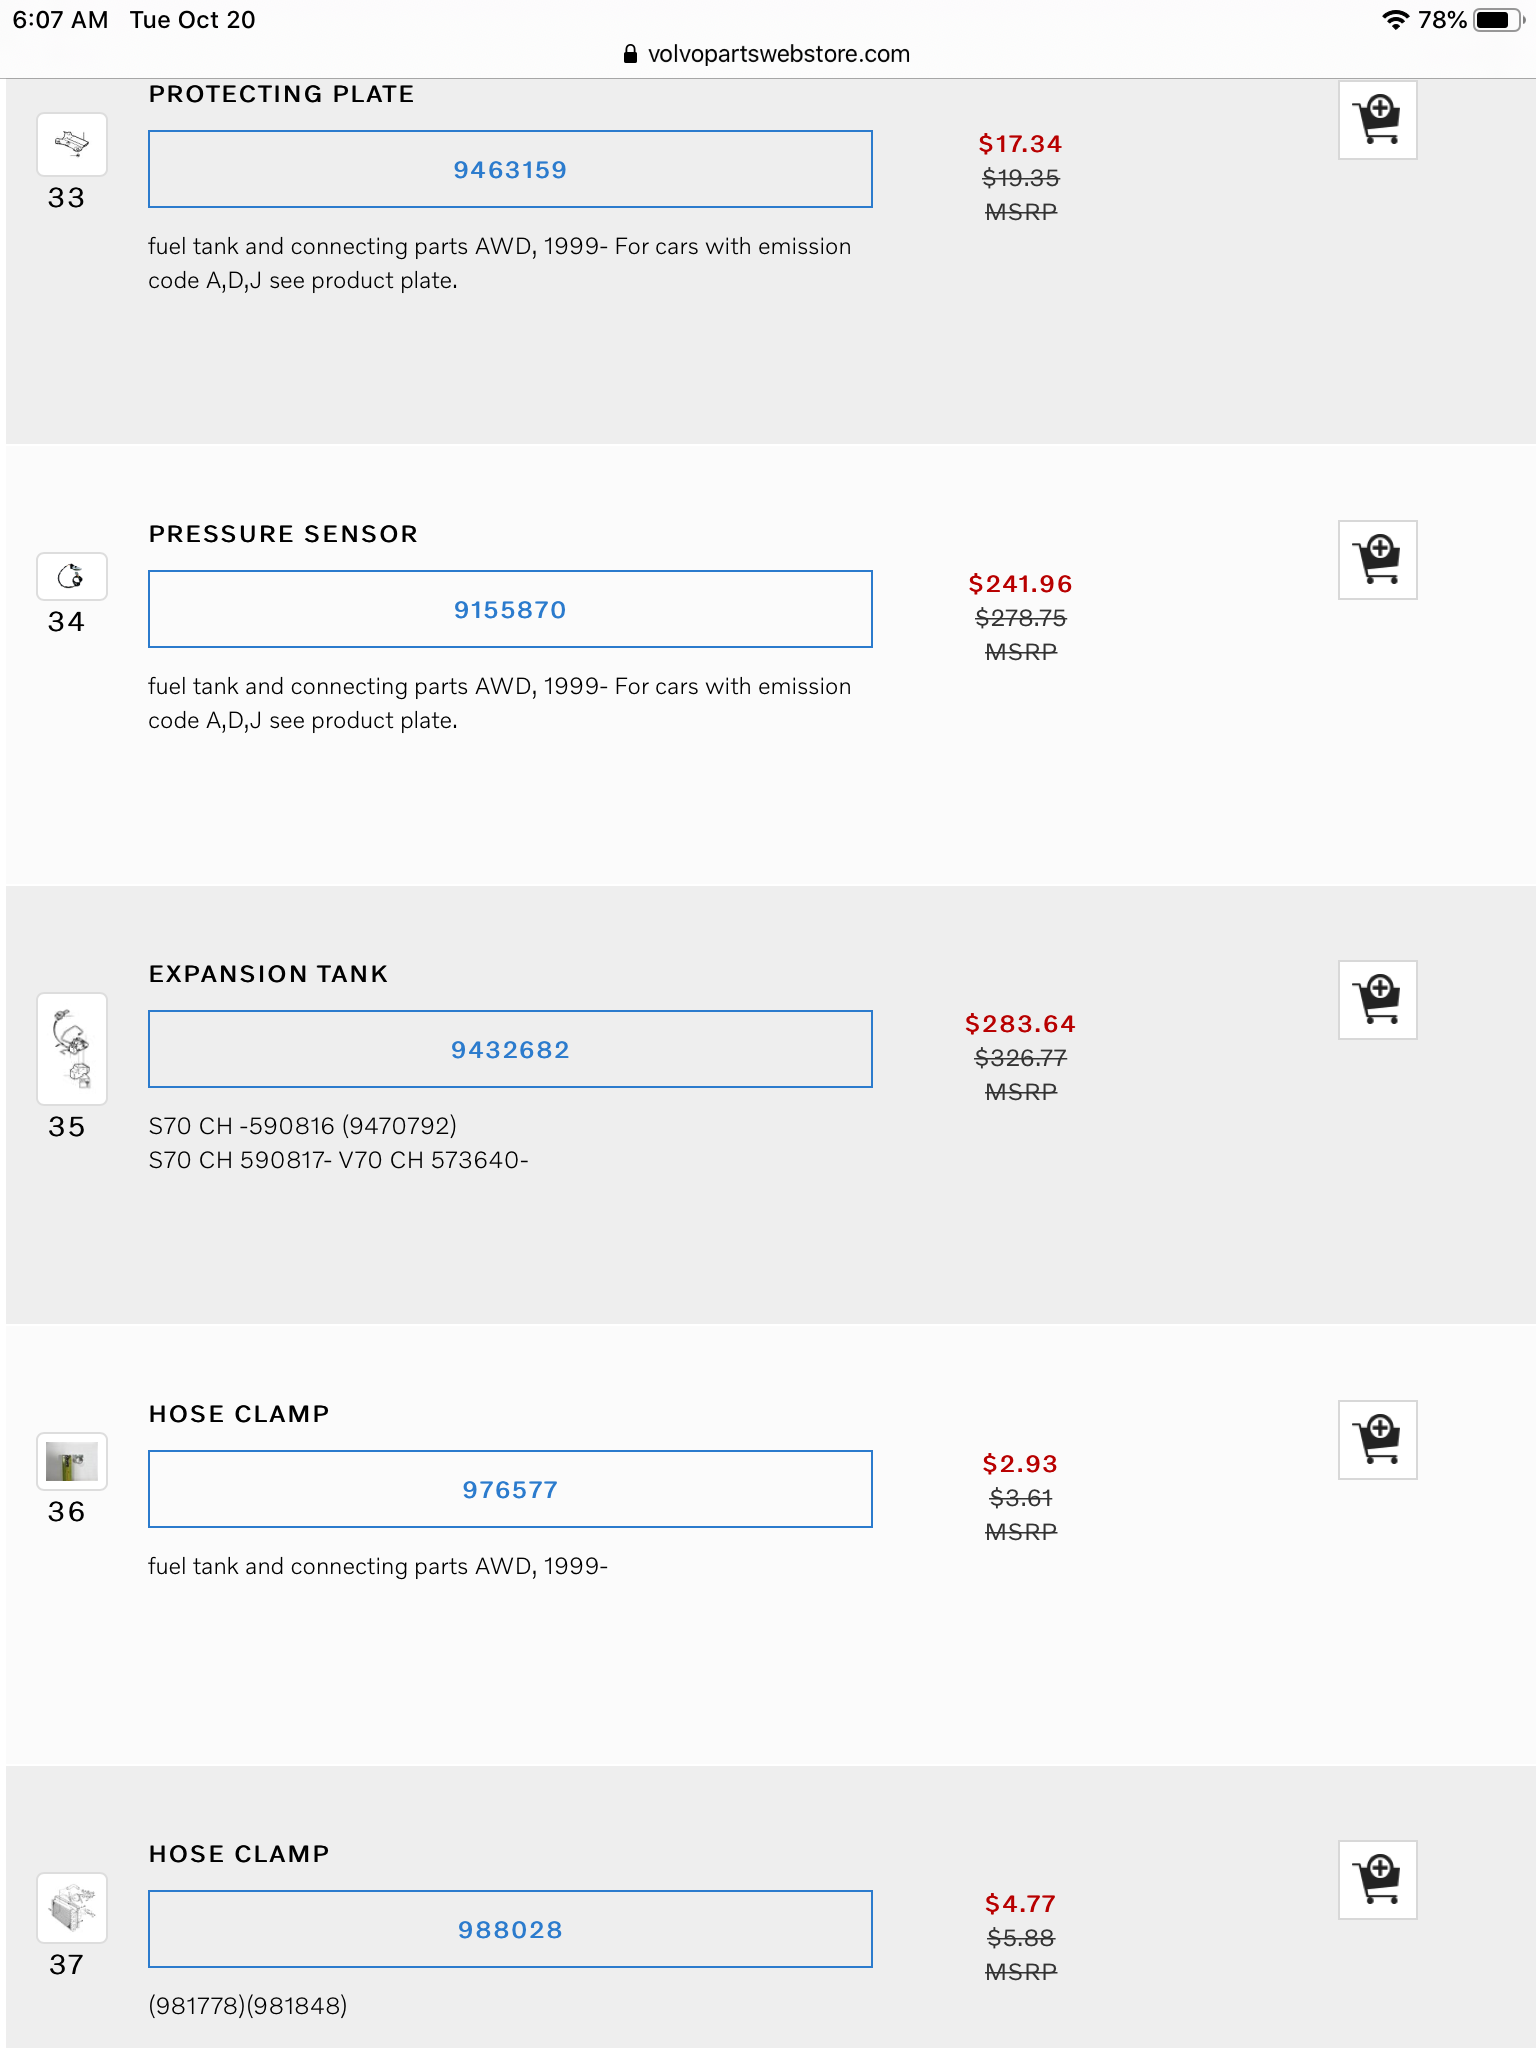Open part number 976577 link
Screen dimensions: 1536x2048
point(510,1490)
